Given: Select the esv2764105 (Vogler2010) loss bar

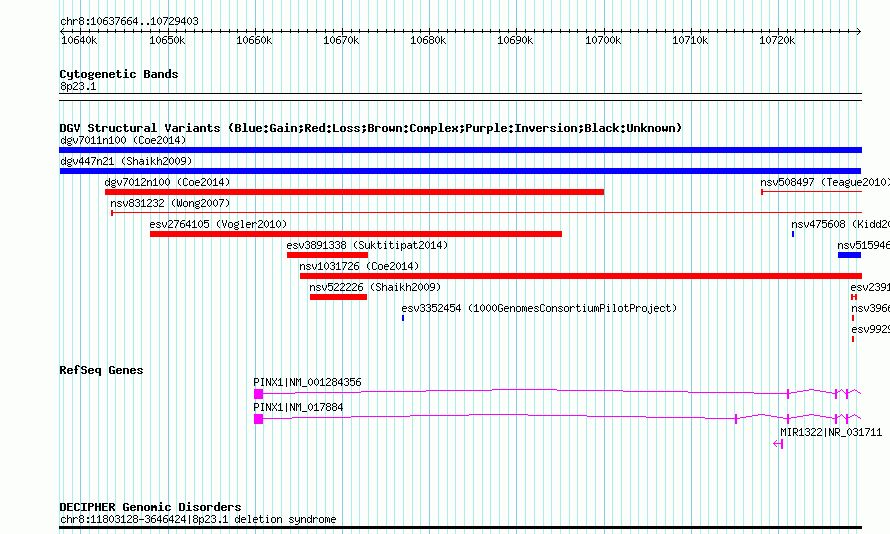Looking at the screenshot, I should (x=356, y=234).
